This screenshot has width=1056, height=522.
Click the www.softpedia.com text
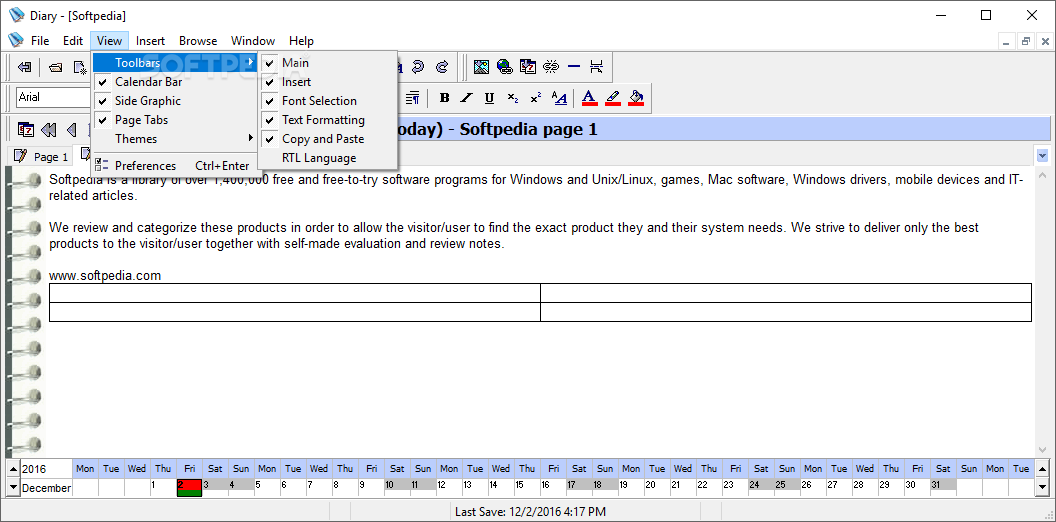click(104, 275)
